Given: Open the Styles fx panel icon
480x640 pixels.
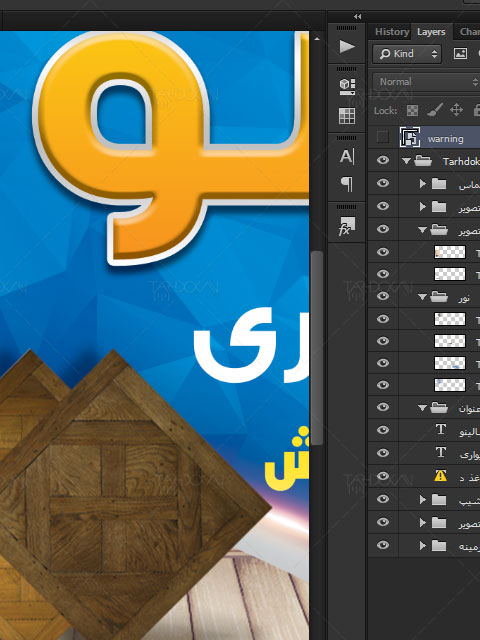Looking at the screenshot, I should pos(347,226).
